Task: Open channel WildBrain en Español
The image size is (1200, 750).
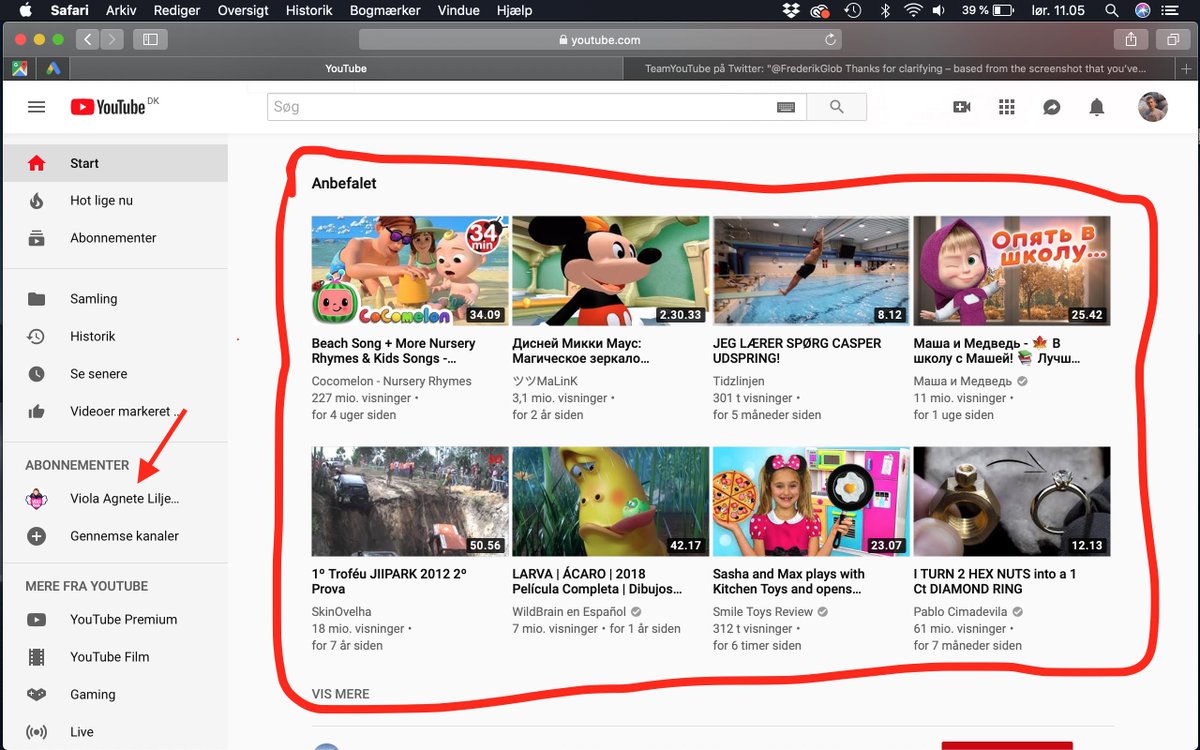Action: click(x=570, y=612)
